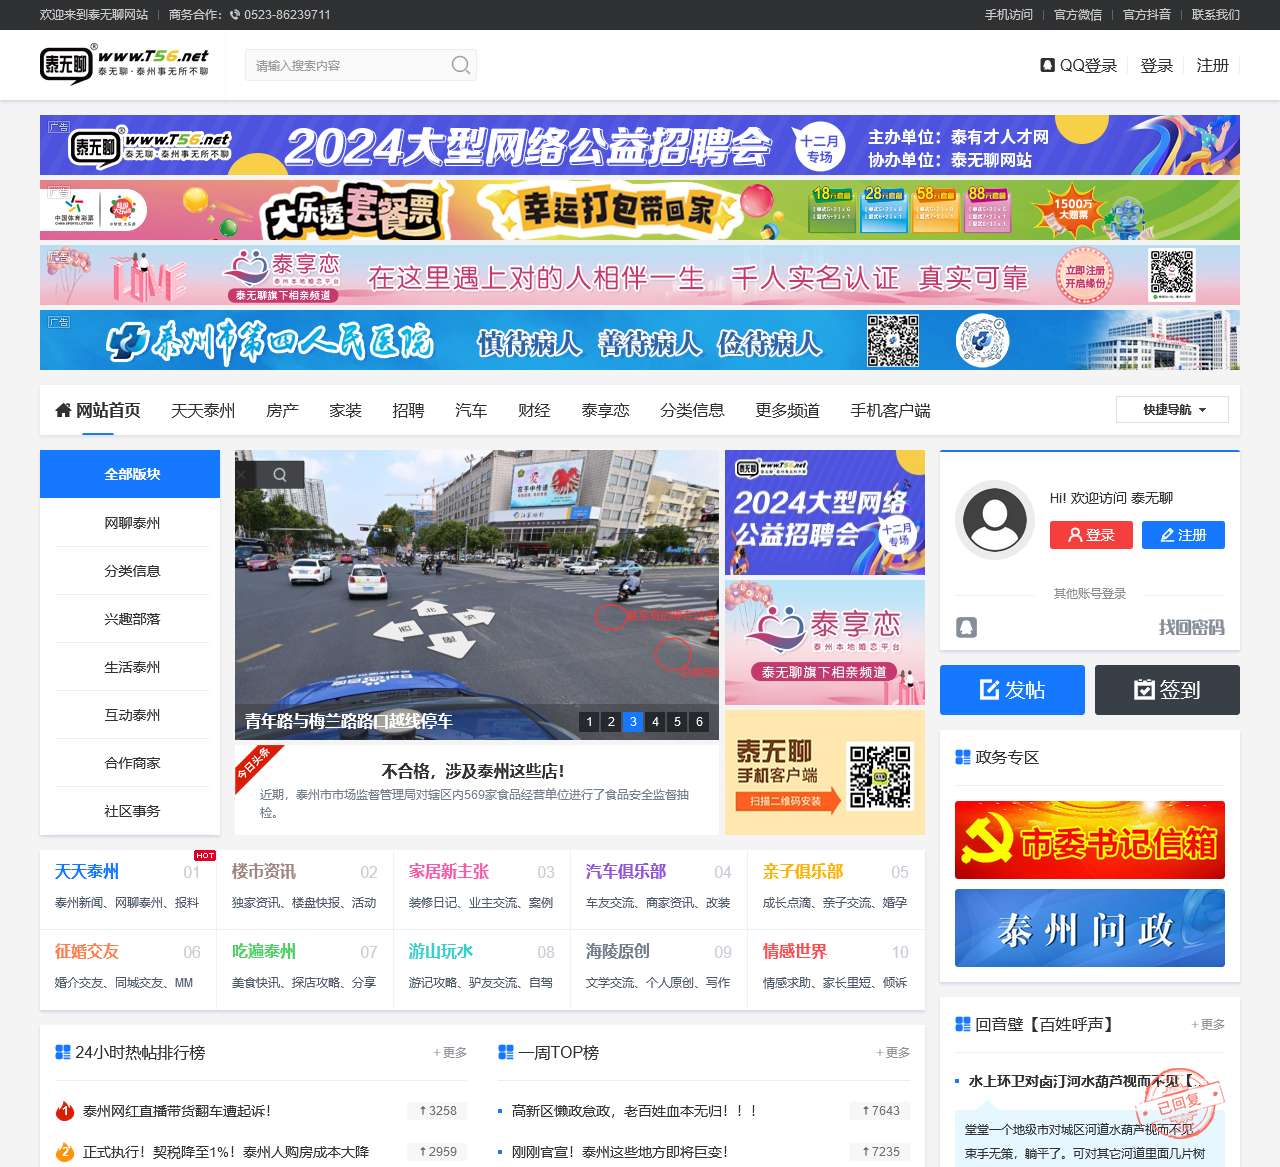This screenshot has width=1280, height=1167.
Task: Click 联系我们 in the top bar
Action: tap(1215, 15)
